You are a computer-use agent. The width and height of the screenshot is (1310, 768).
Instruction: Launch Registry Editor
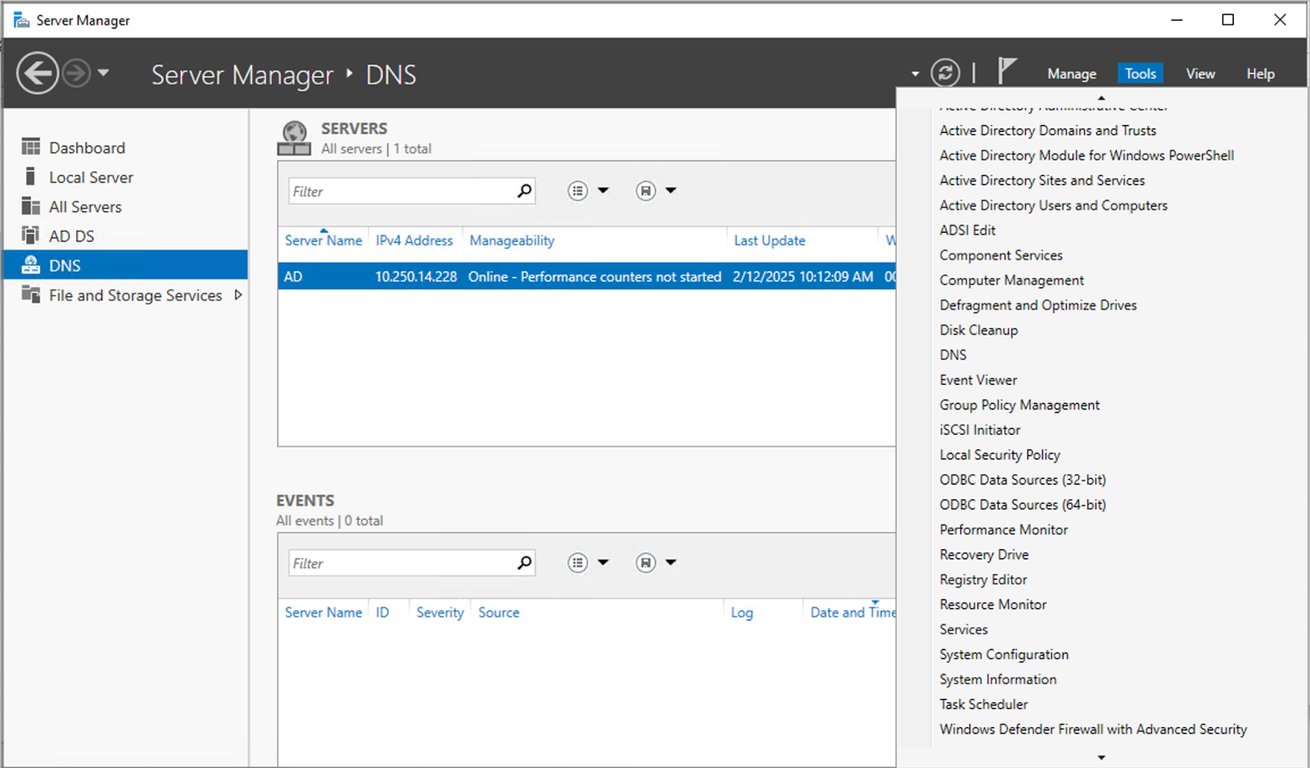pos(983,580)
